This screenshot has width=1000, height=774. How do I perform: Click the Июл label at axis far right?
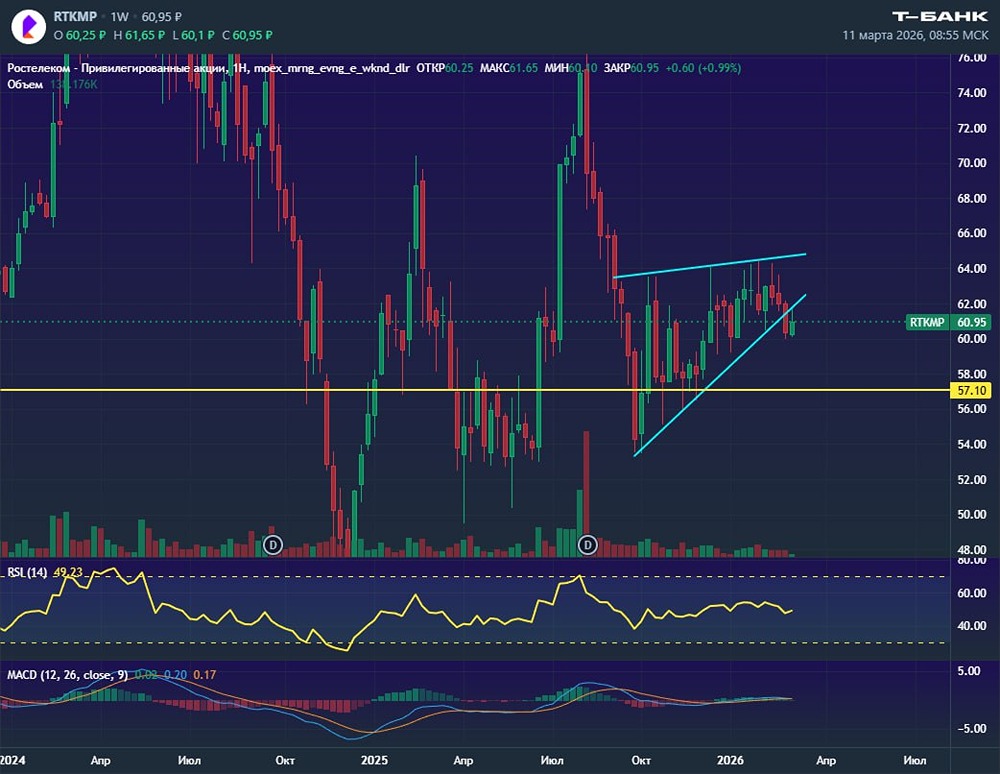pos(915,760)
